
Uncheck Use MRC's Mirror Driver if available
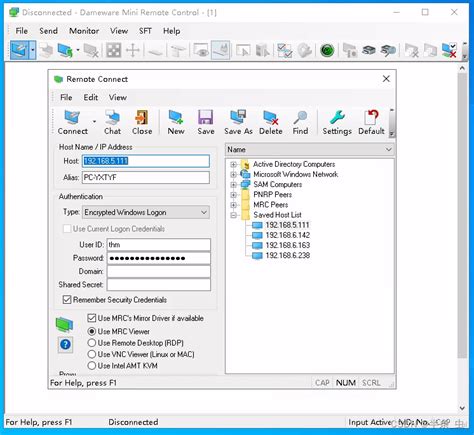click(x=92, y=318)
